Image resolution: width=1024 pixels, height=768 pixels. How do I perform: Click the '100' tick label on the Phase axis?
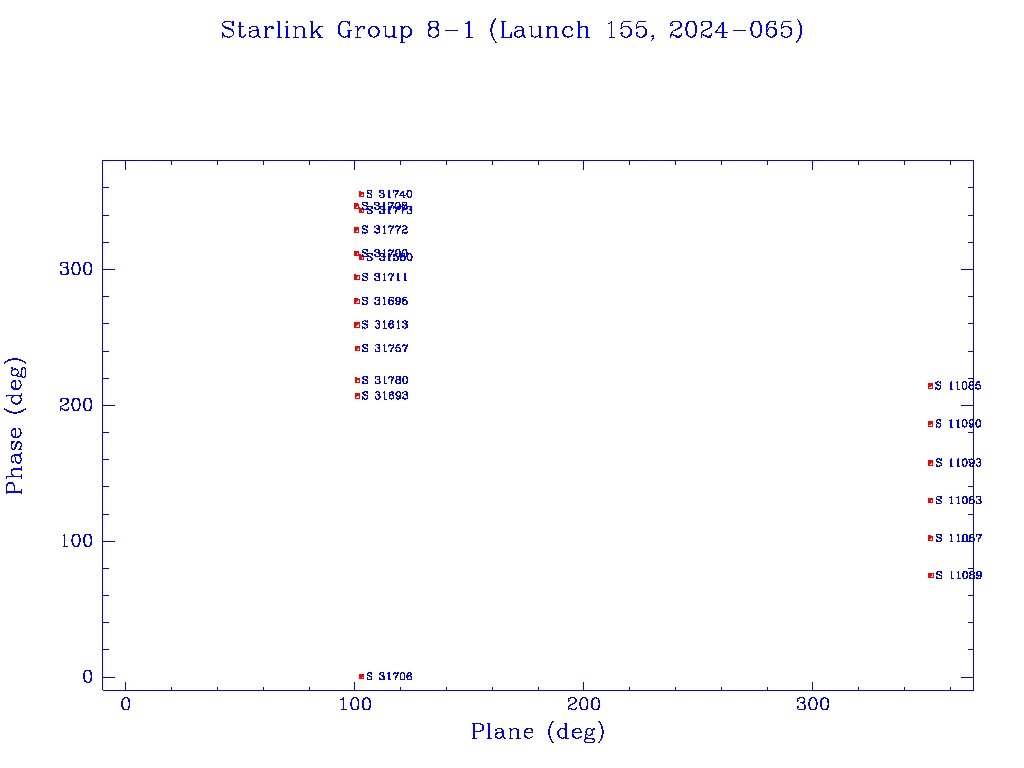tap(76, 541)
